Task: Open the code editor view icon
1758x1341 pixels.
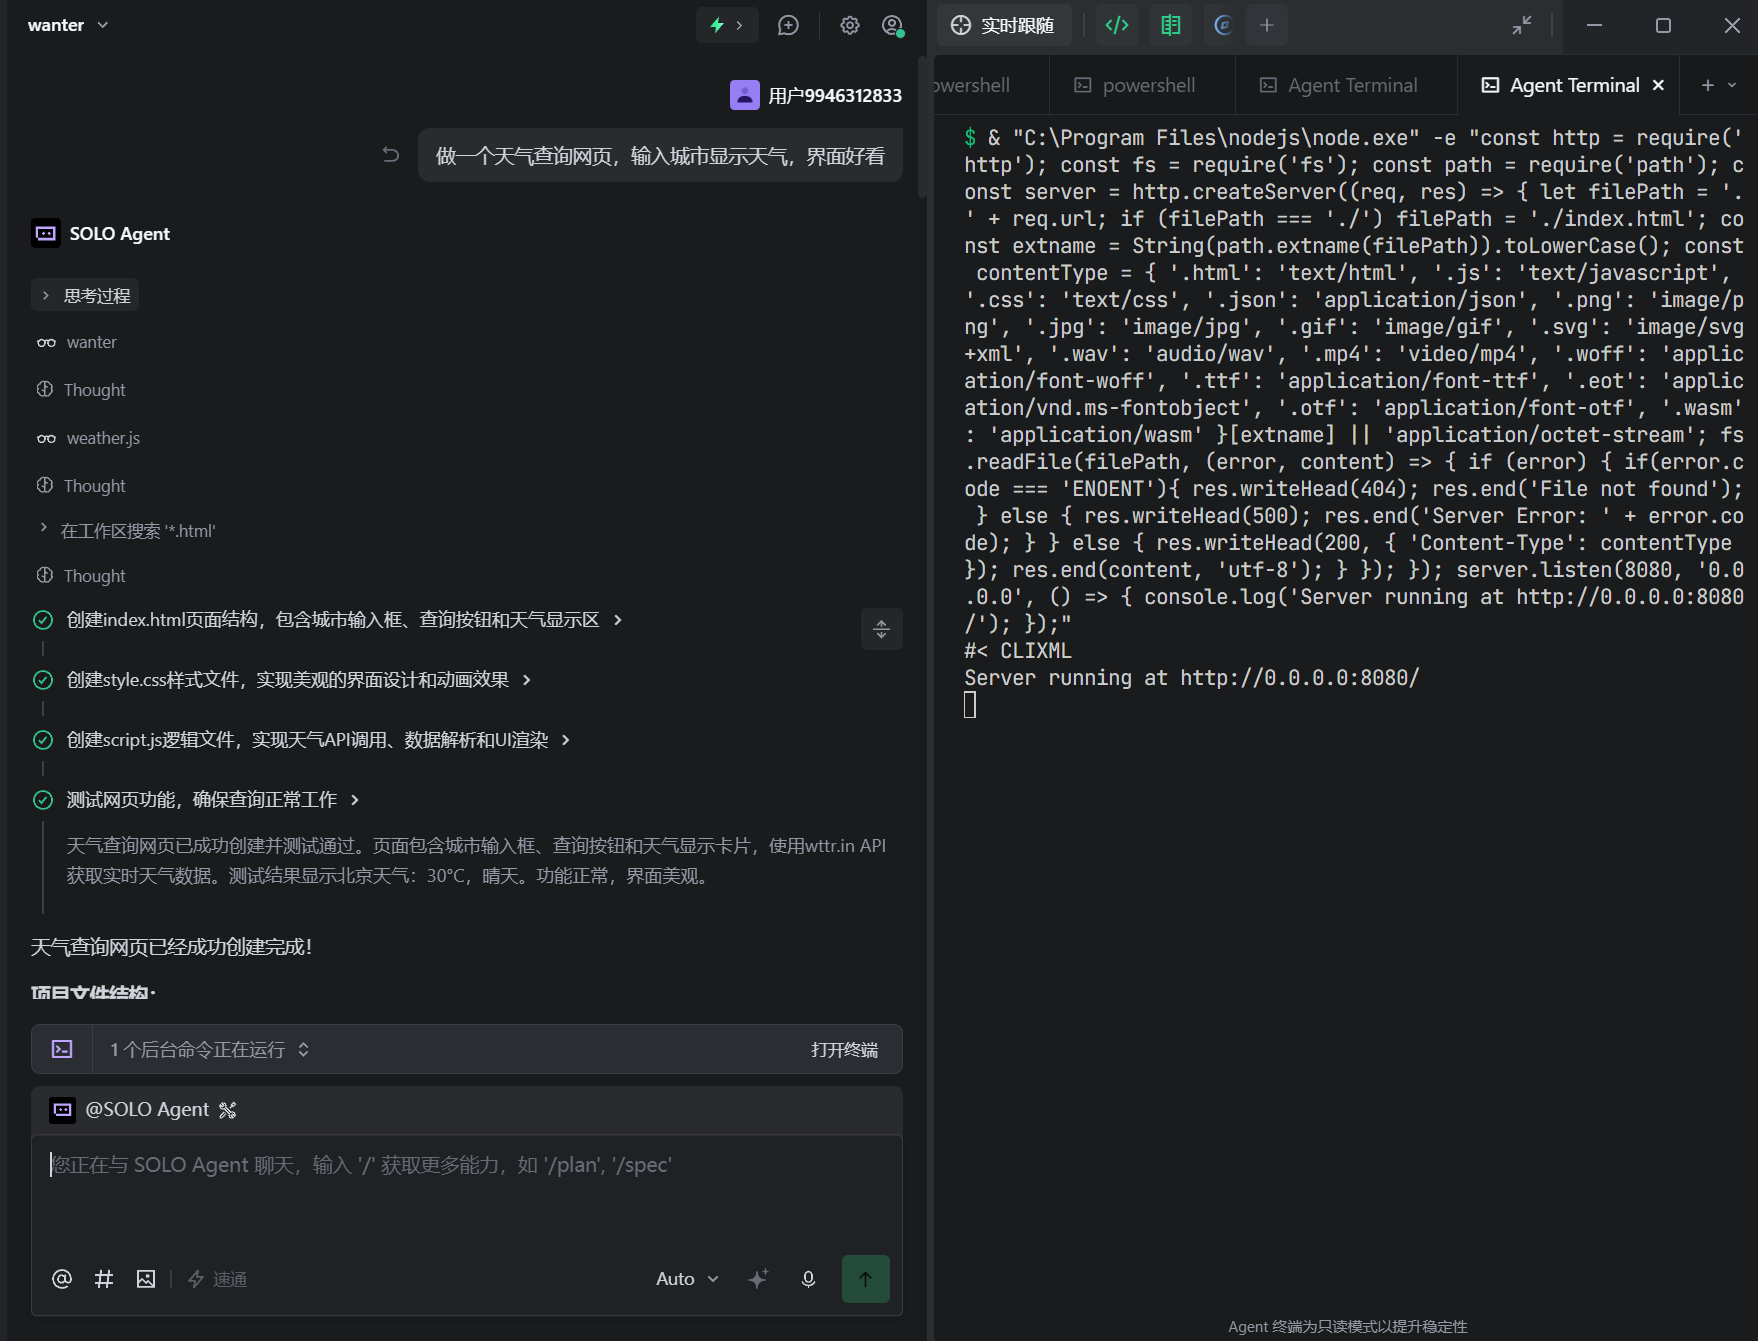Action: click(x=1117, y=25)
